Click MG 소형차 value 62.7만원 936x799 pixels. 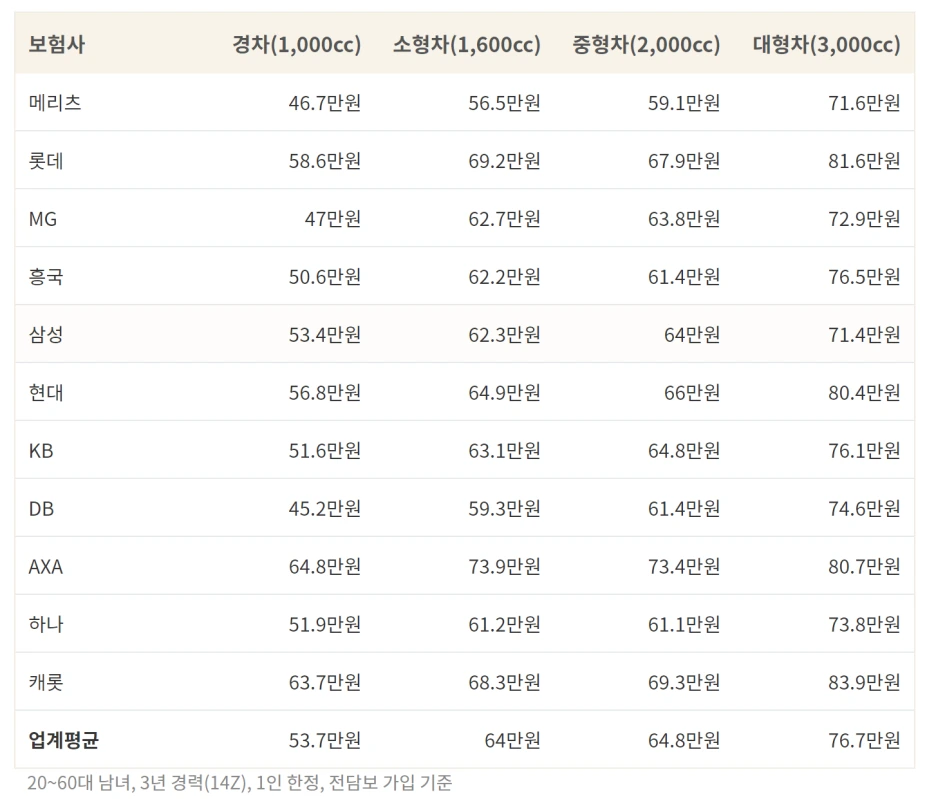coord(504,219)
